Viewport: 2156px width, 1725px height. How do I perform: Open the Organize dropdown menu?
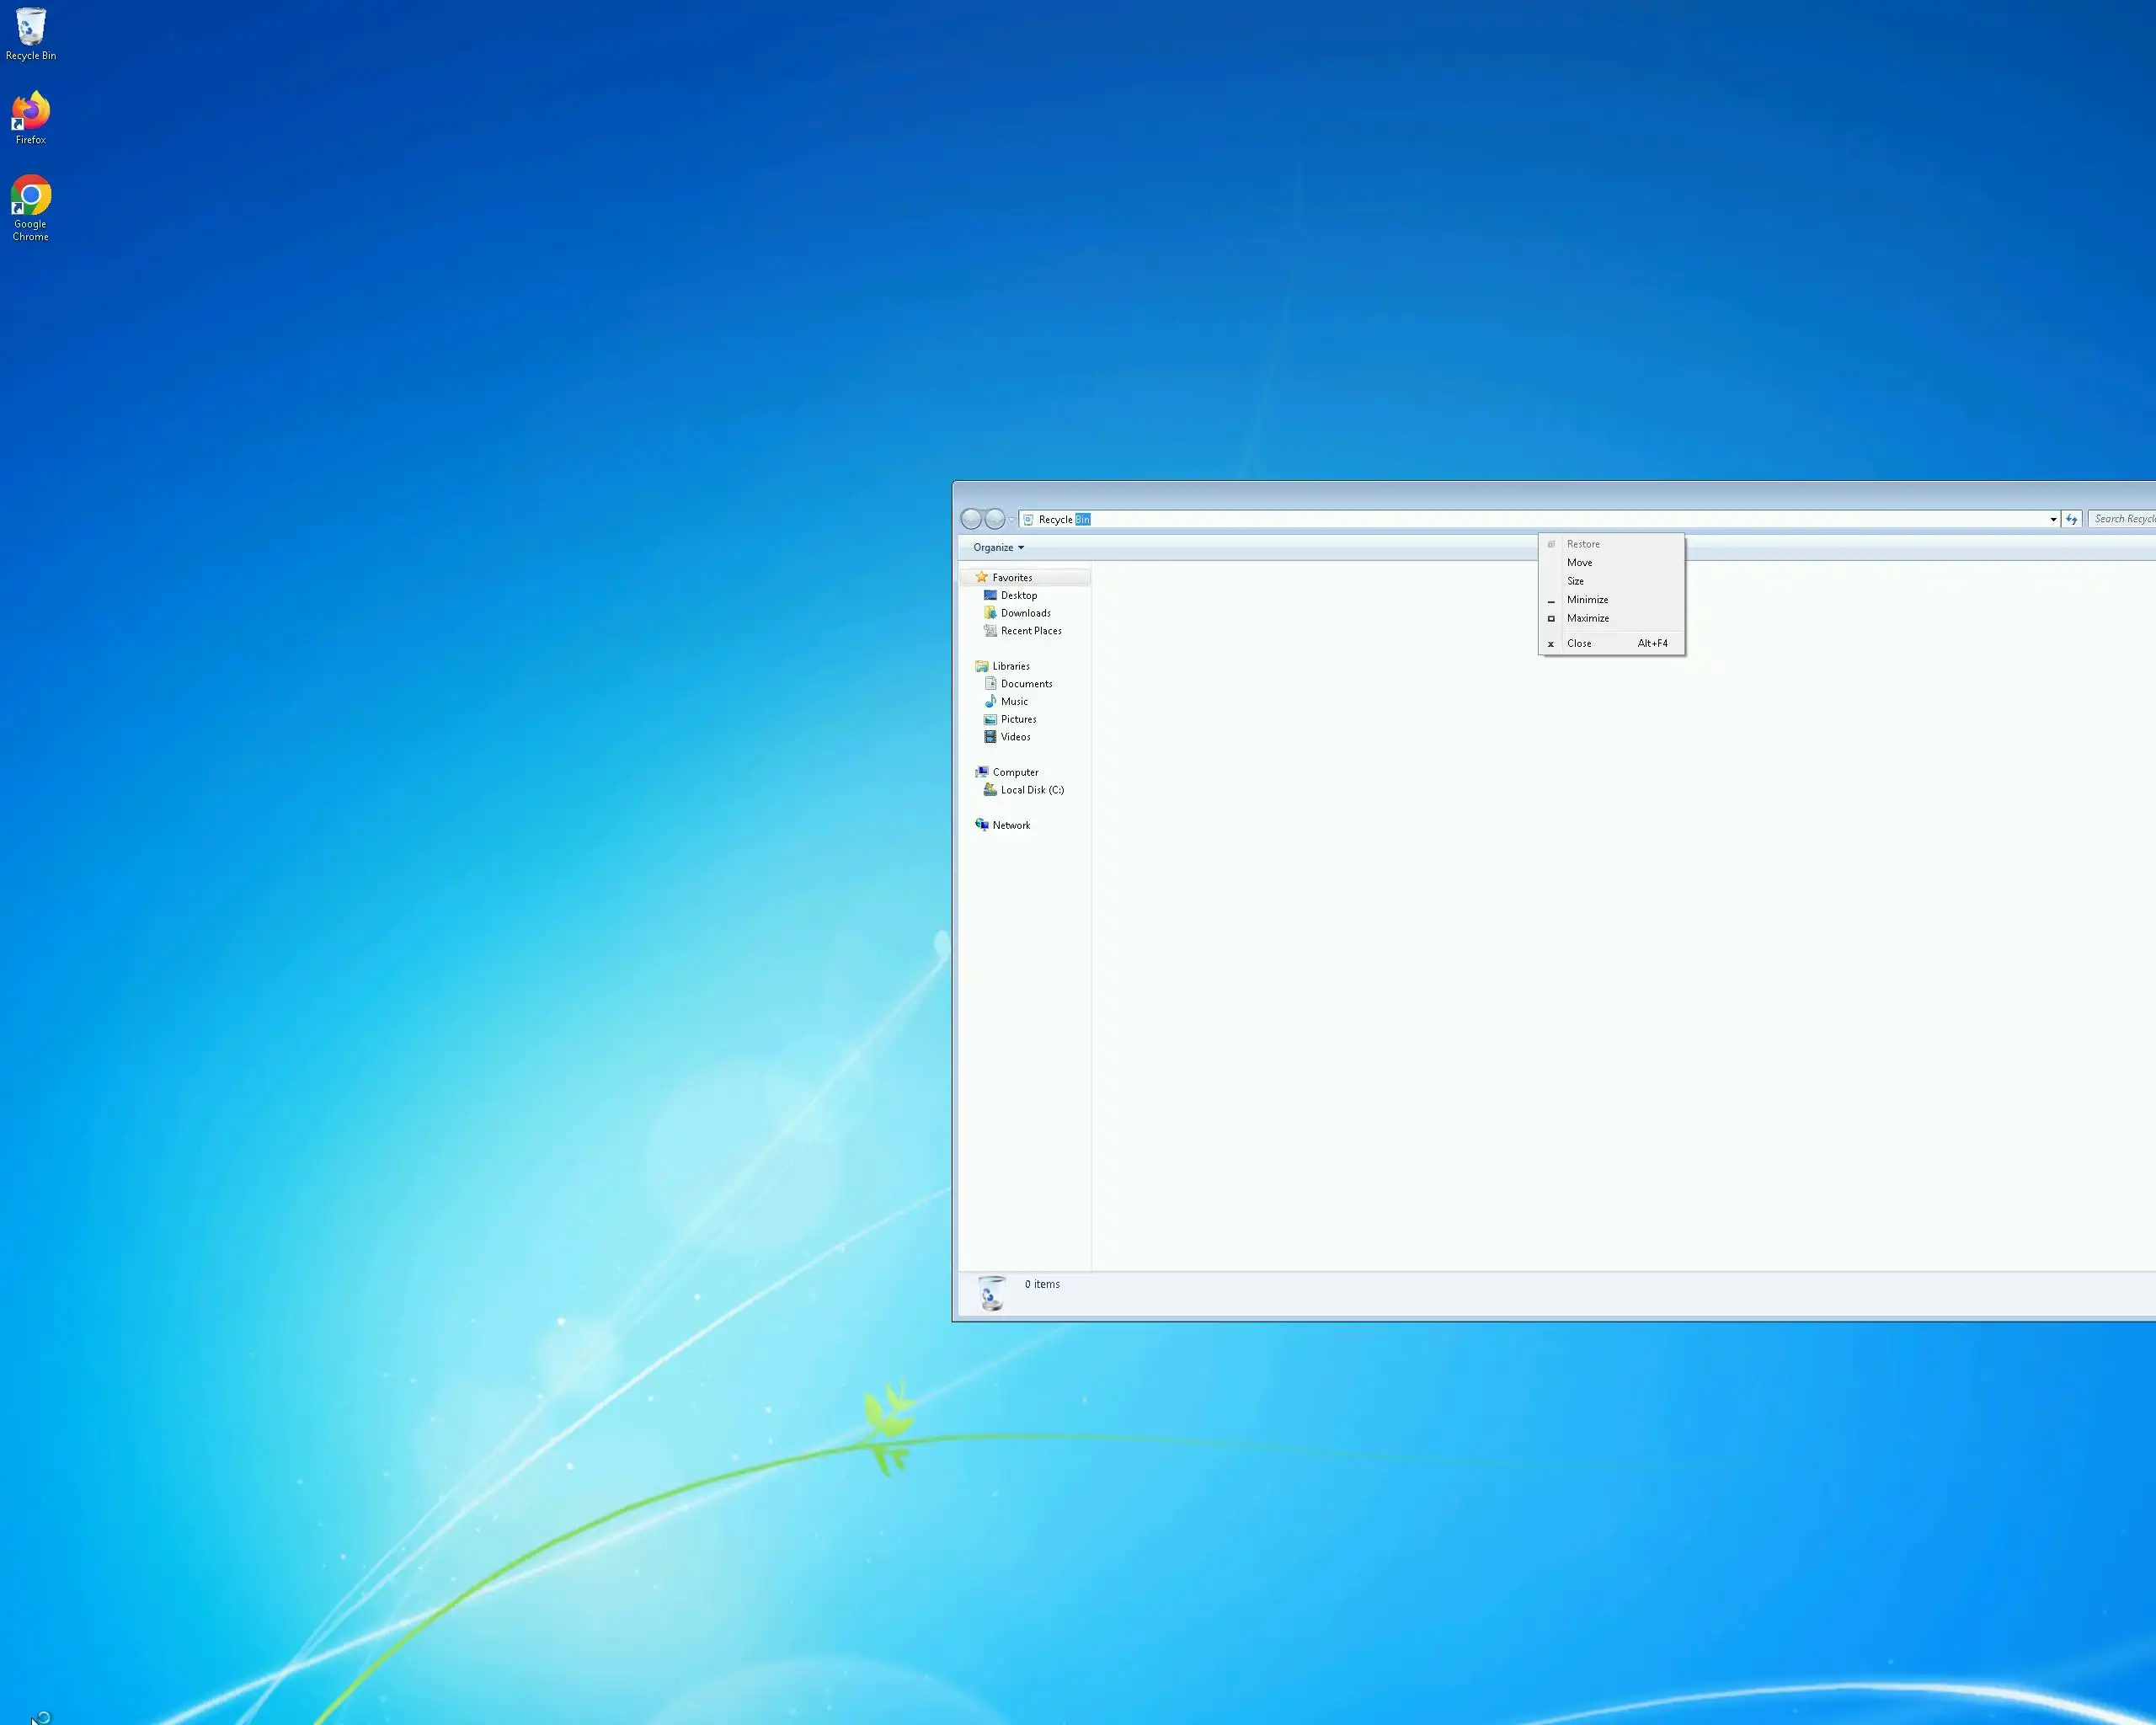click(998, 548)
